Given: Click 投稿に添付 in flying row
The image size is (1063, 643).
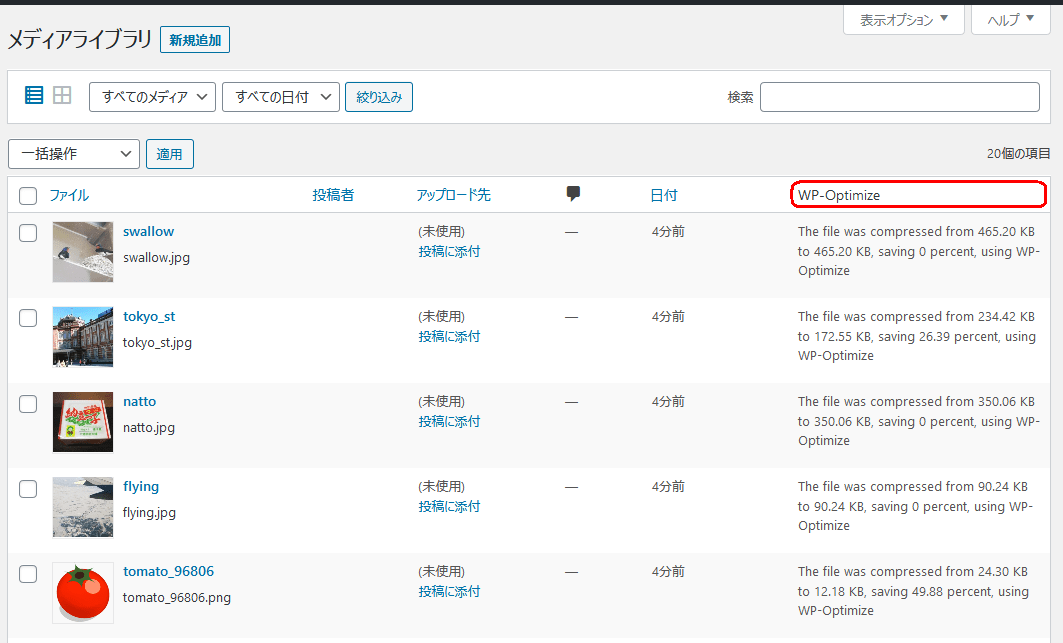Looking at the screenshot, I should pos(449,507).
